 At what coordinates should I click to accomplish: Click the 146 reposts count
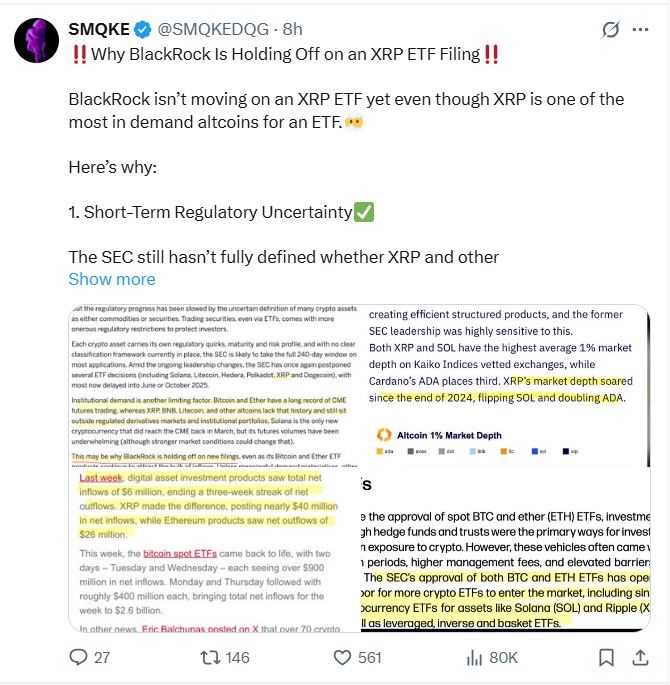pyautogui.click(x=237, y=657)
